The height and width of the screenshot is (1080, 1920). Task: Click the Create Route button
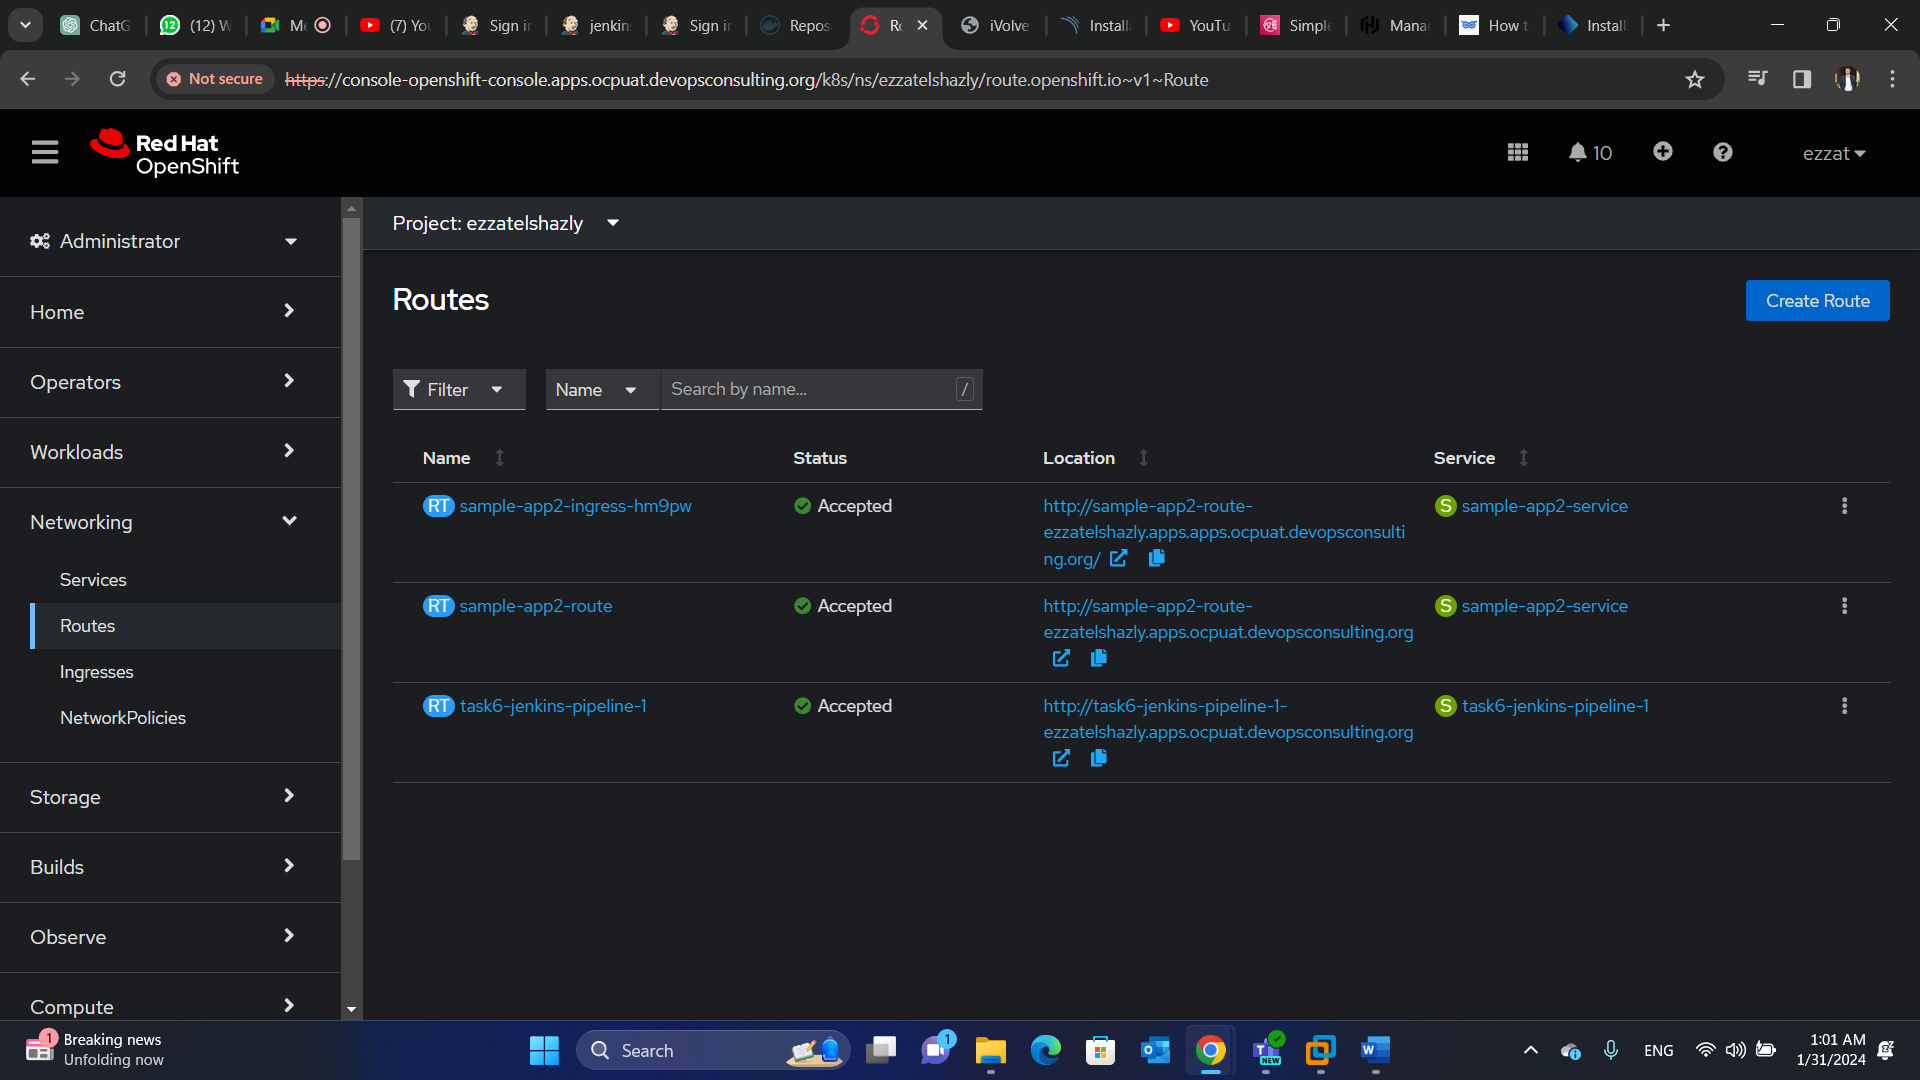(x=1817, y=301)
